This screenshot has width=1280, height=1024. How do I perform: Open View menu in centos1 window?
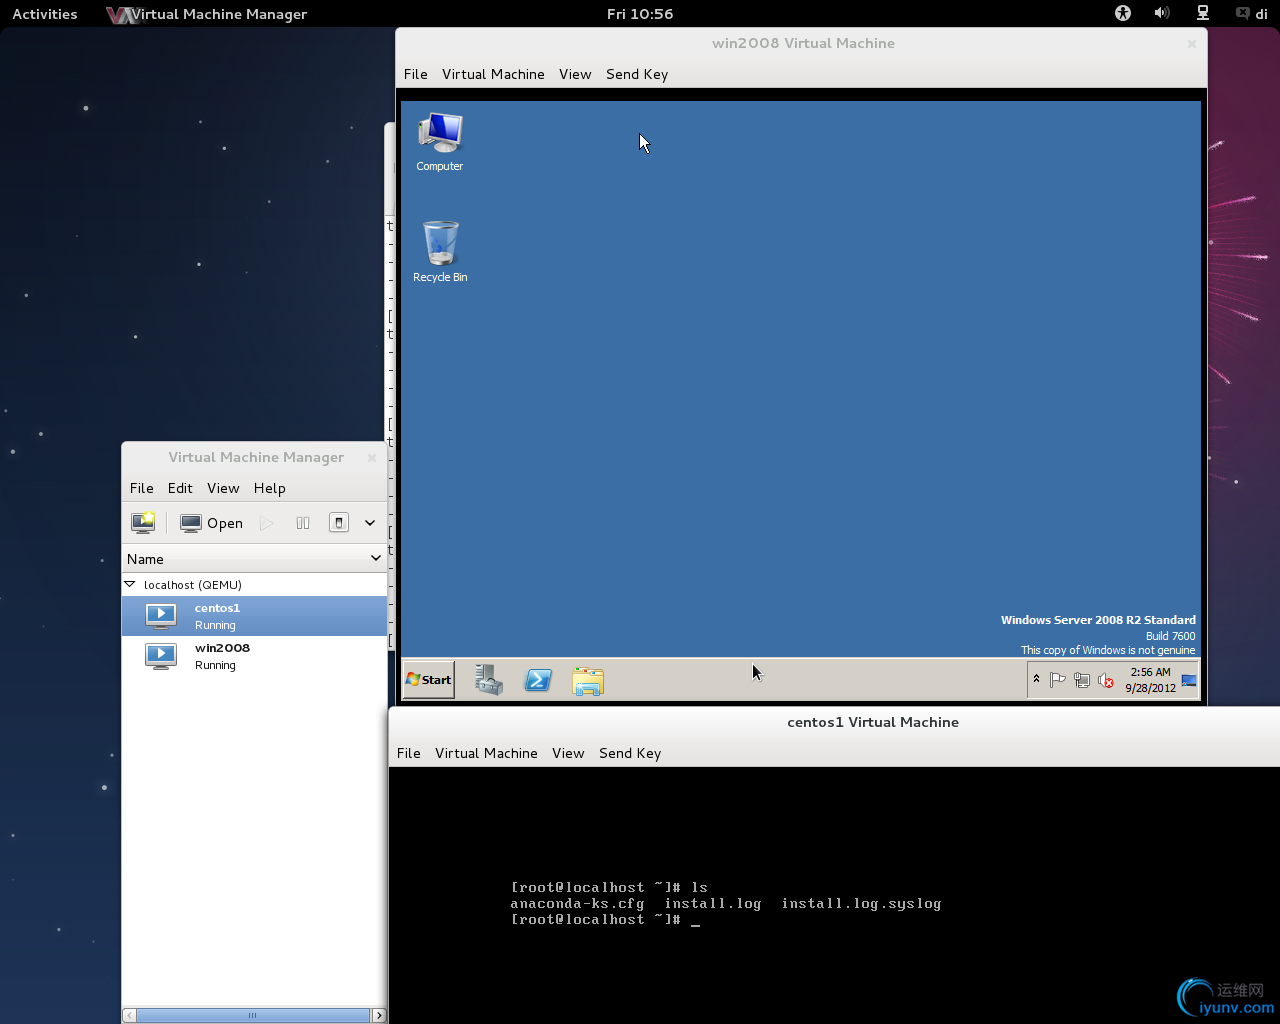coord(568,753)
